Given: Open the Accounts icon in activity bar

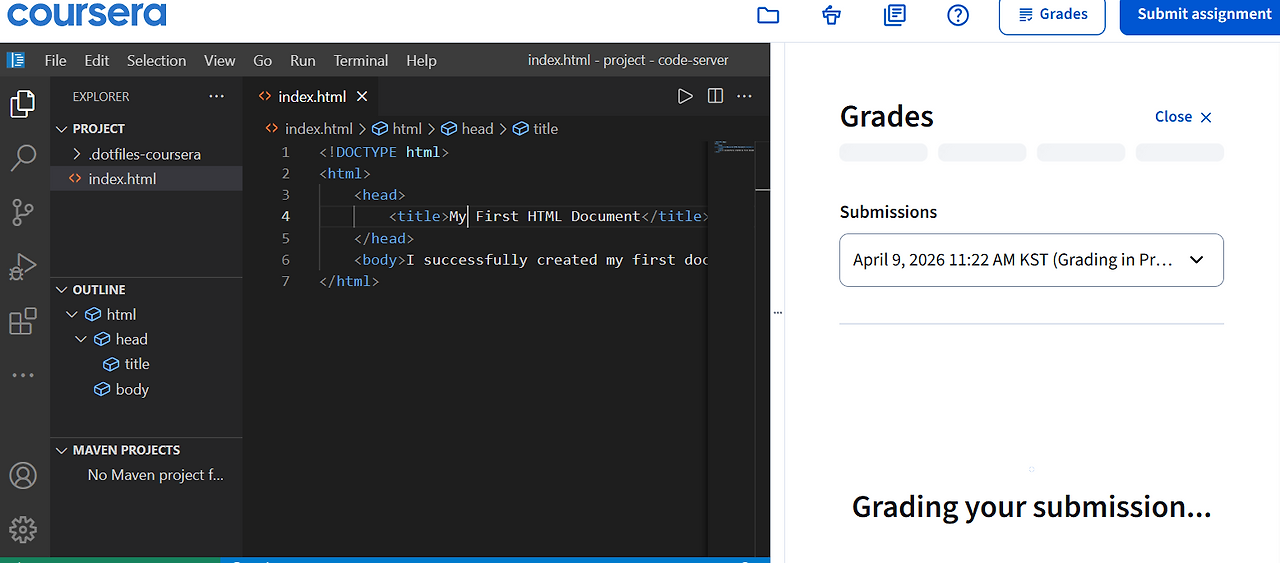Looking at the screenshot, I should point(22,475).
